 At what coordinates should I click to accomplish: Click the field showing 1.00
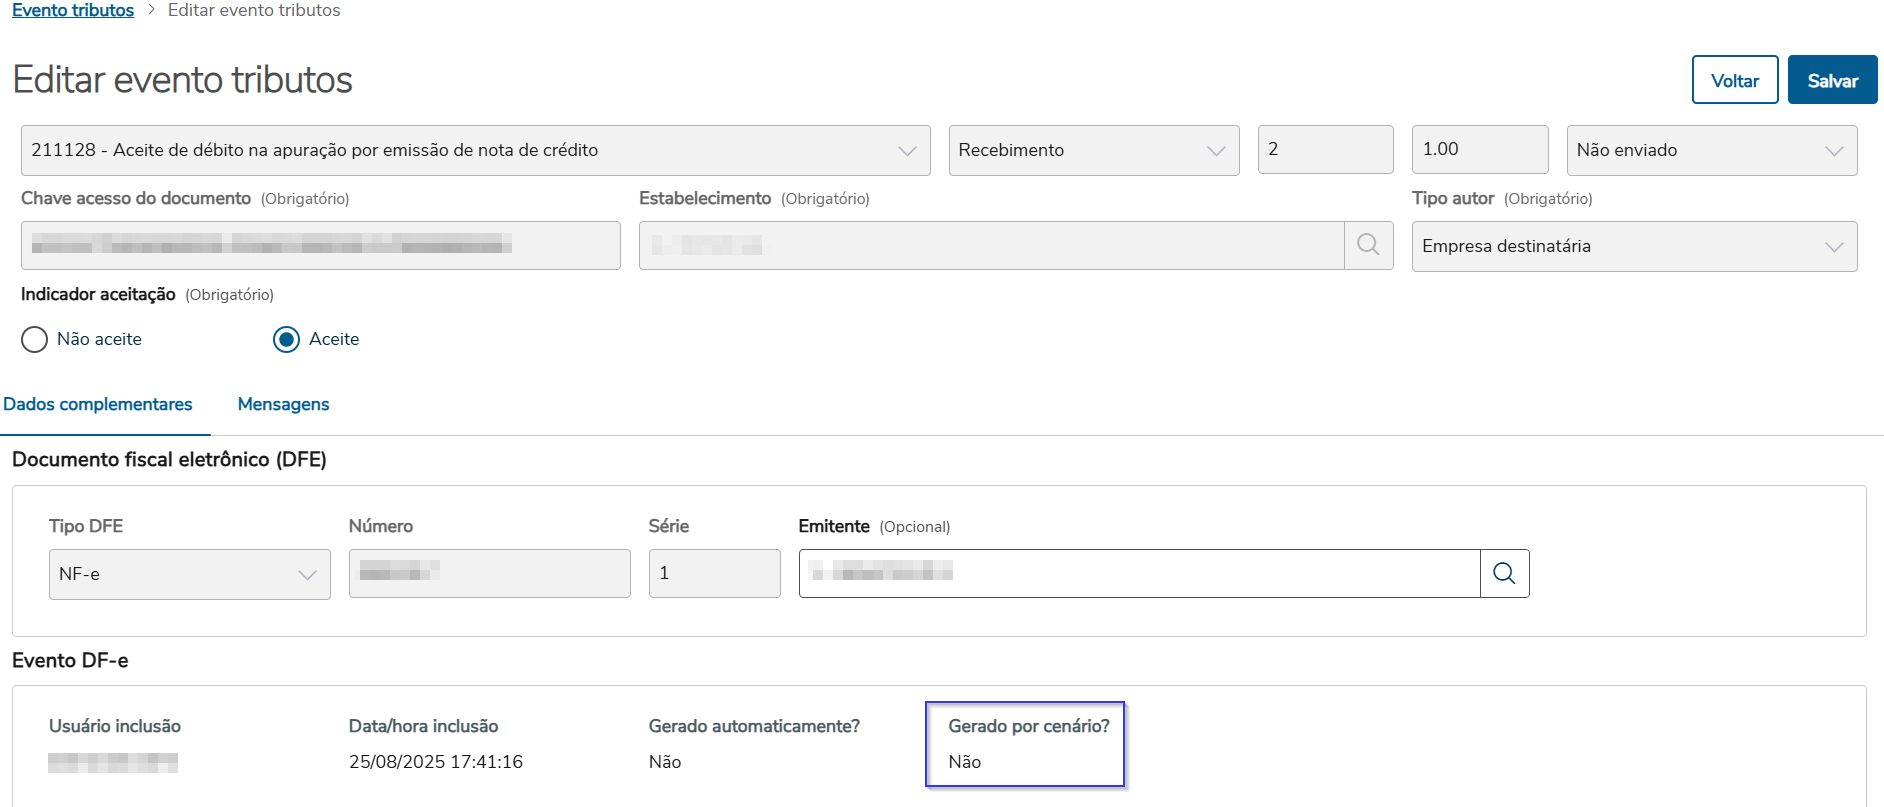pyautogui.click(x=1479, y=150)
